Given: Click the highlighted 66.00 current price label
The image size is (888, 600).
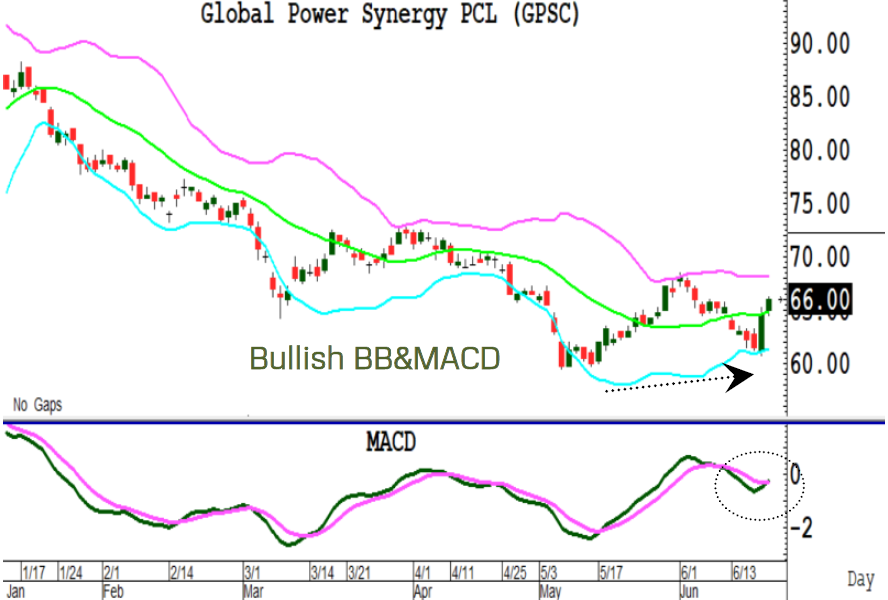Looking at the screenshot, I should 820,300.
